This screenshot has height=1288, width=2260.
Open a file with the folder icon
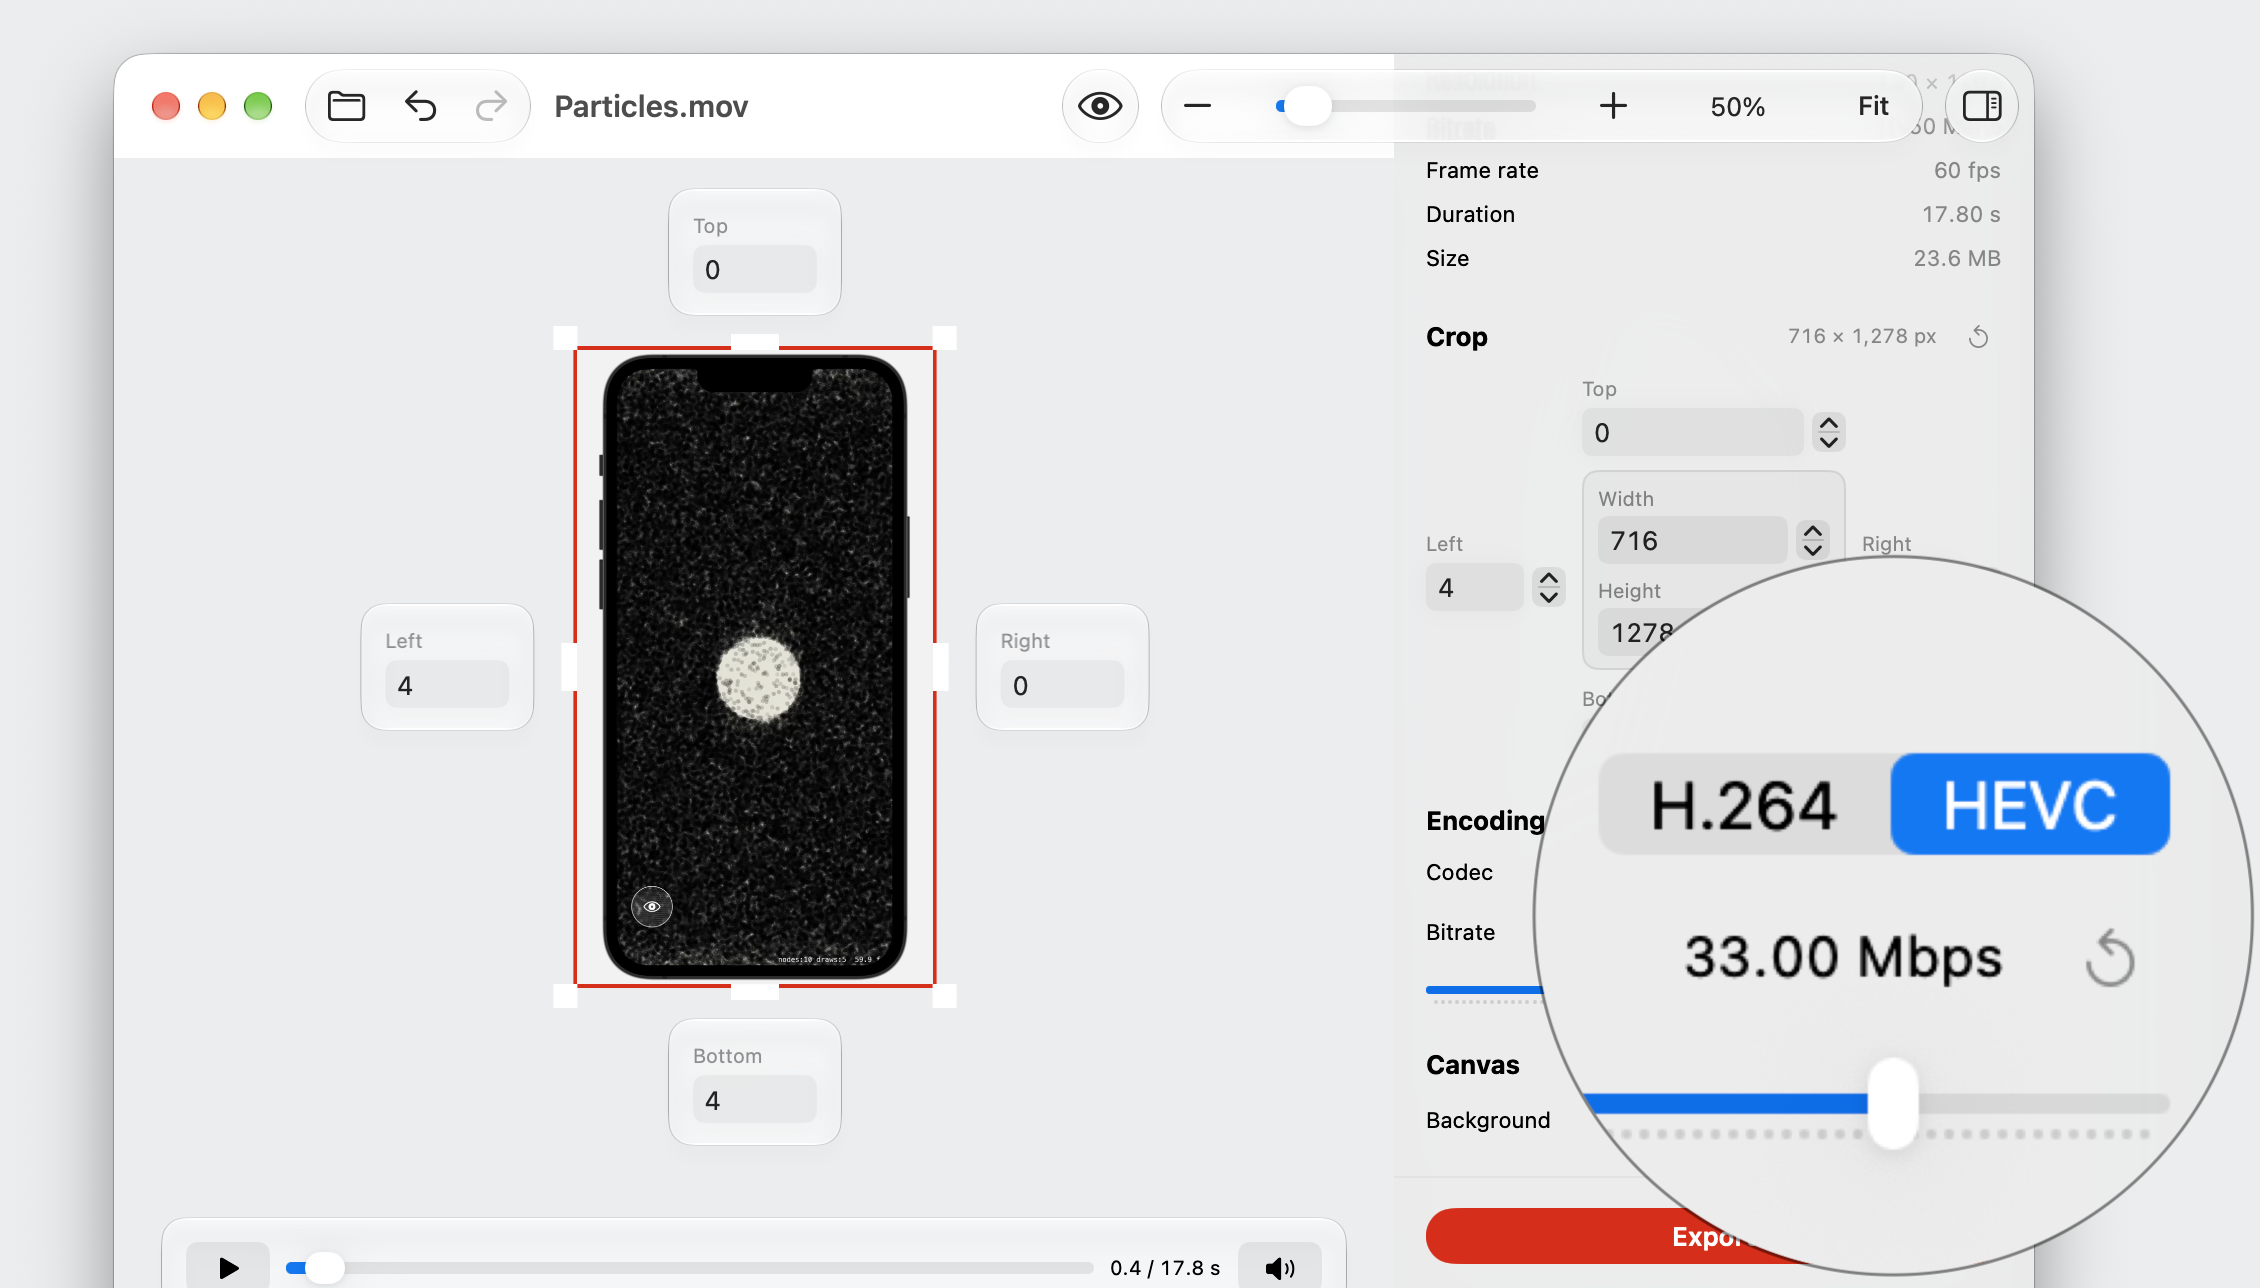(x=346, y=106)
